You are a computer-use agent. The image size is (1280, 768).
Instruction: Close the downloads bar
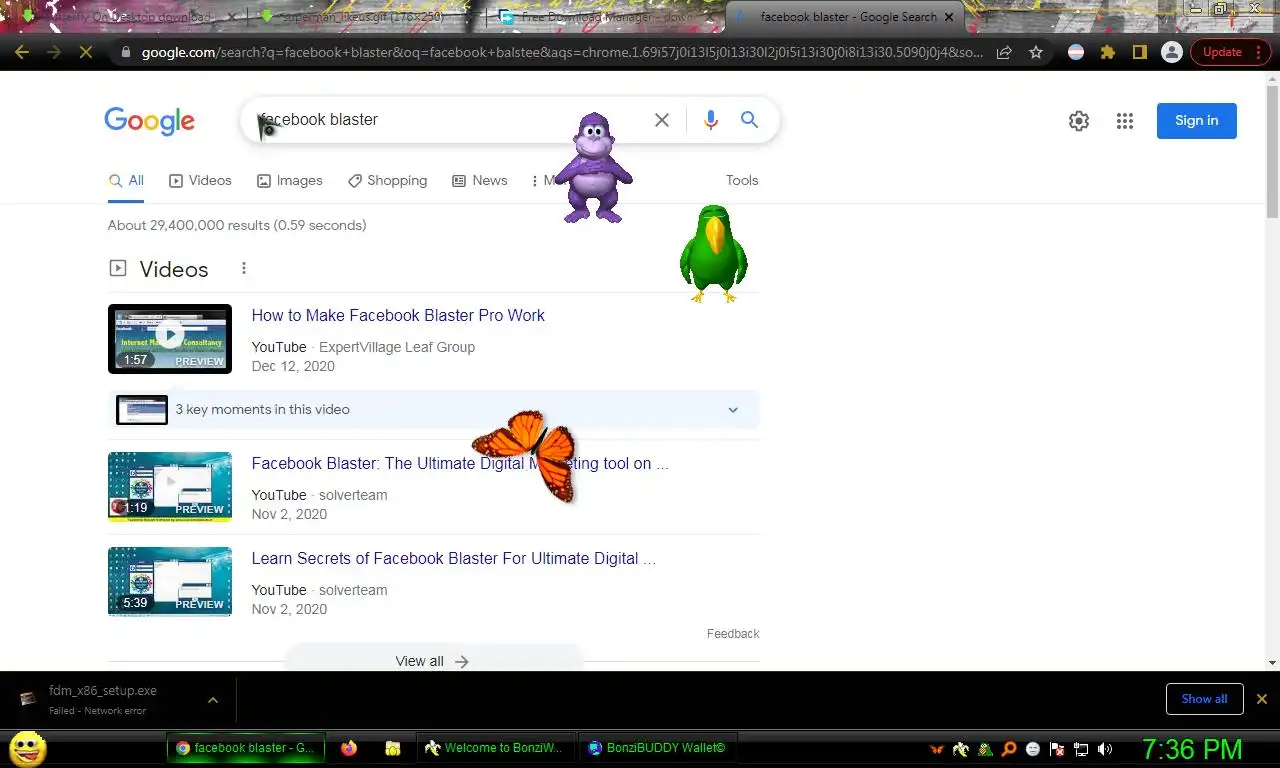tap(1262, 699)
